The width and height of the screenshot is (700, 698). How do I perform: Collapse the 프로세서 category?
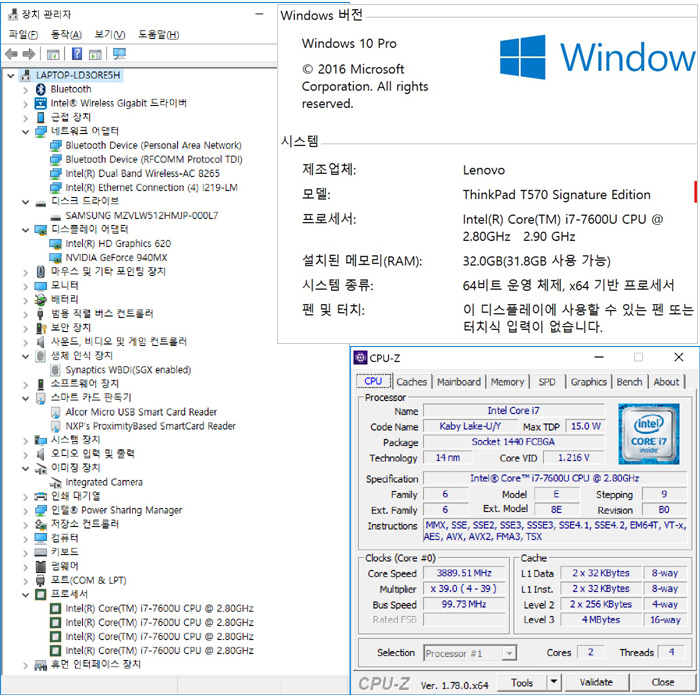click(x=25, y=595)
